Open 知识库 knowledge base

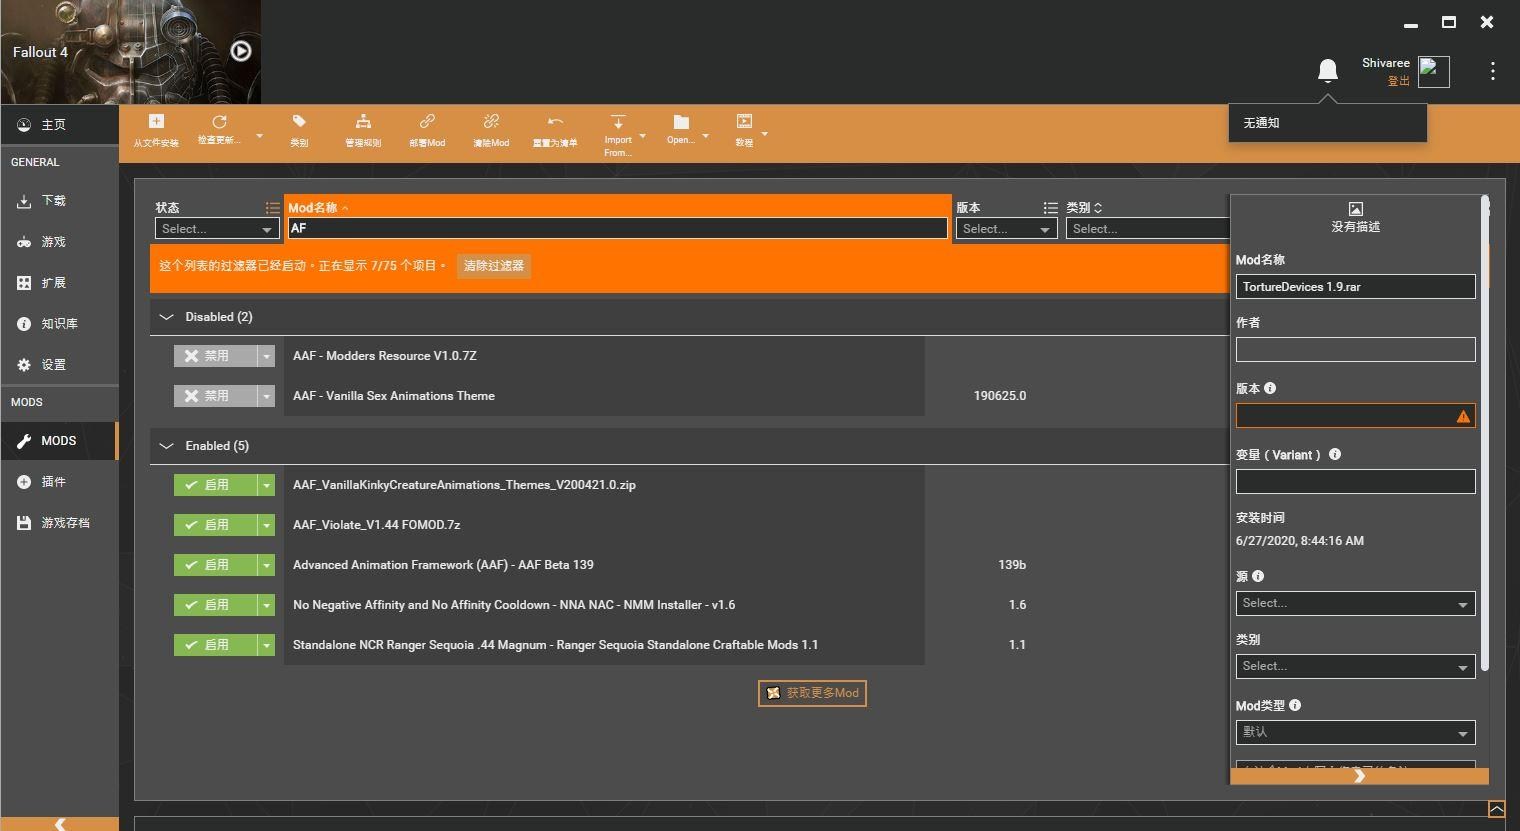click(x=59, y=324)
